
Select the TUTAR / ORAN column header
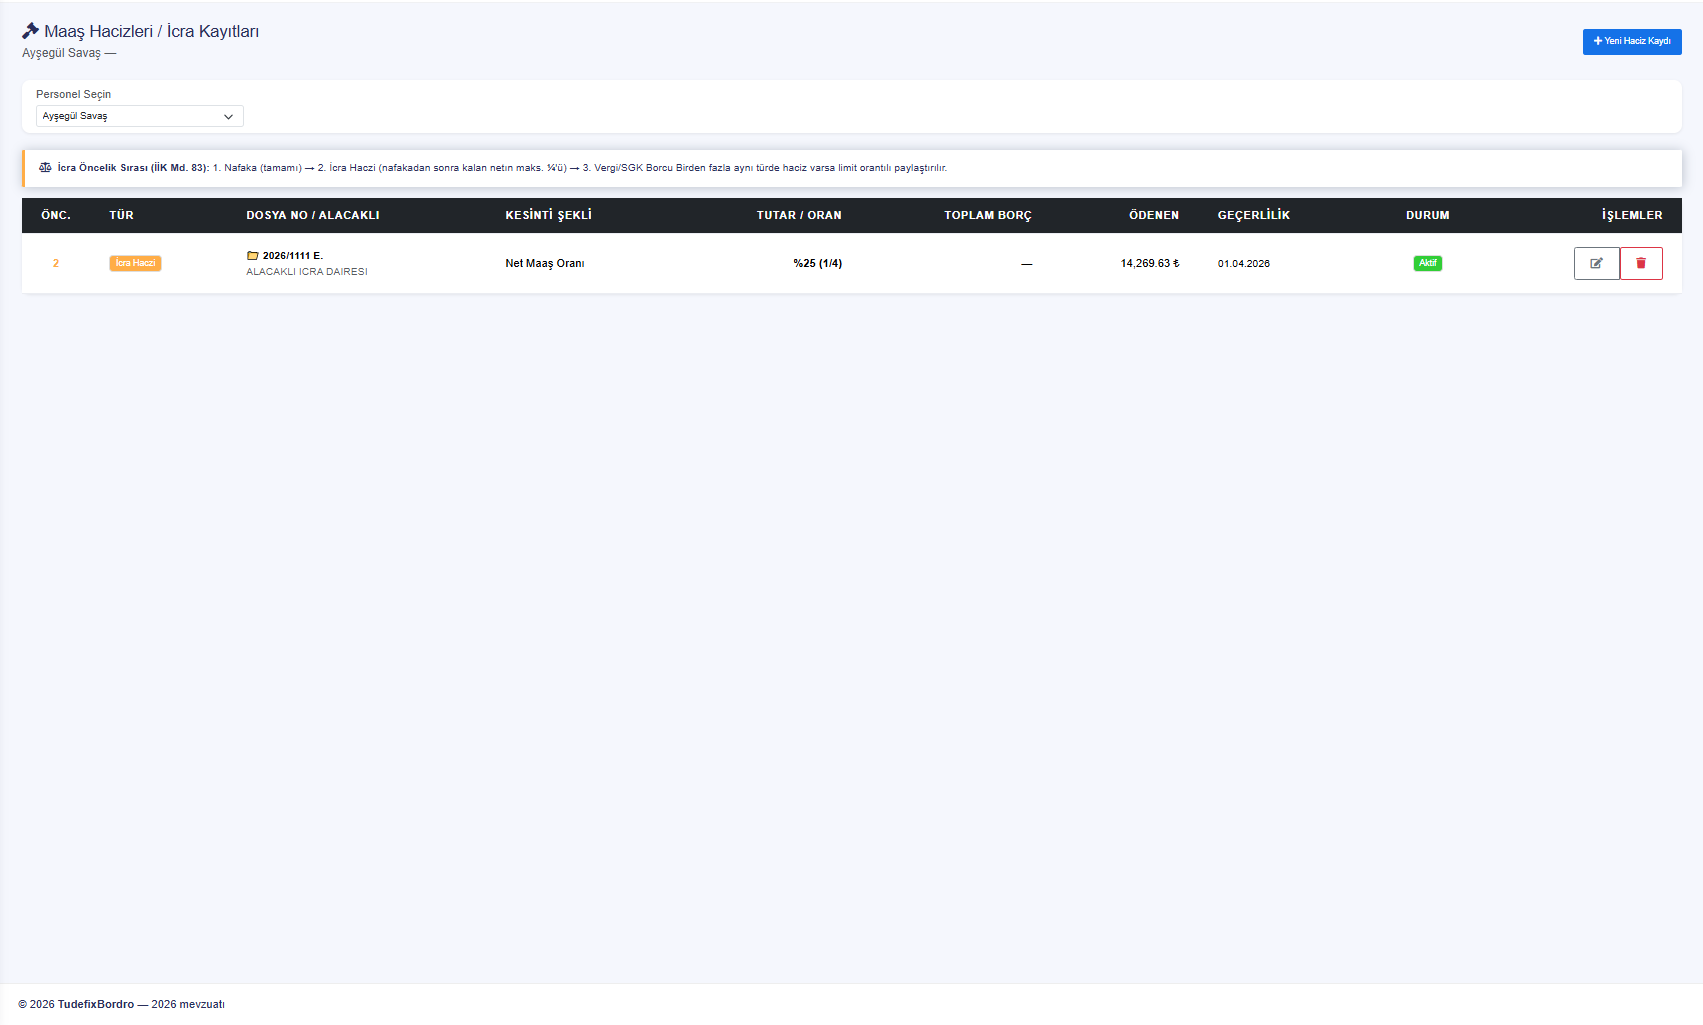[799, 215]
